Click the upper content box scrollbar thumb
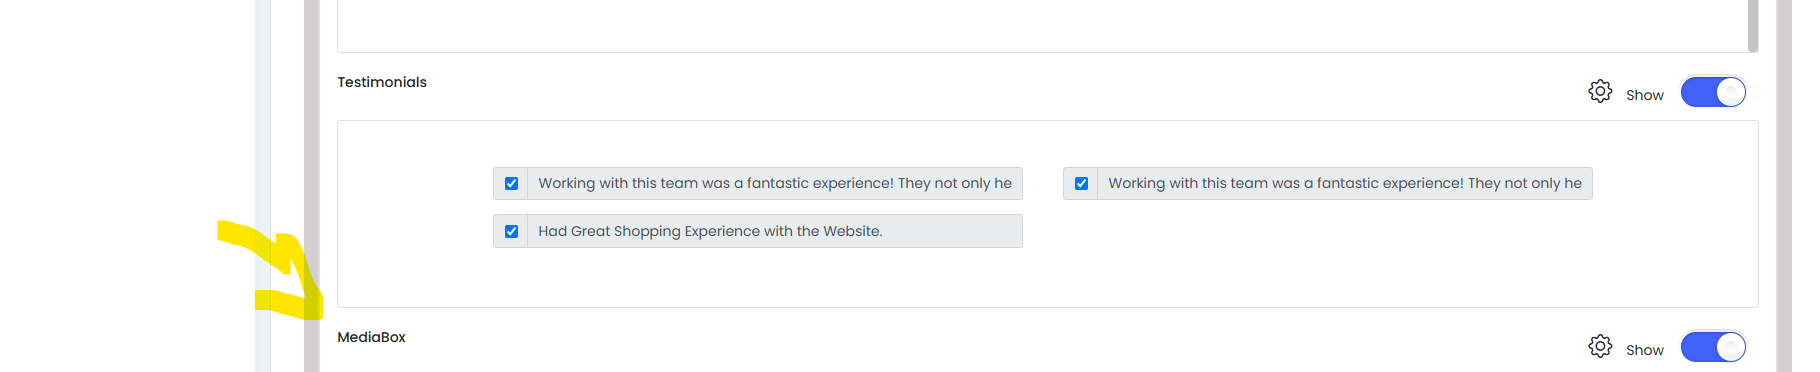 point(1753,25)
